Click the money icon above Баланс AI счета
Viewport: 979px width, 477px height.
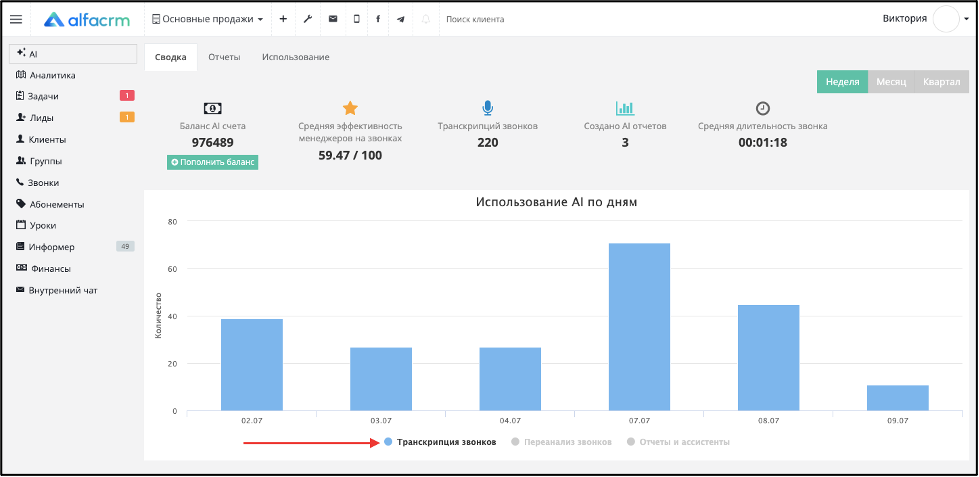tap(213, 109)
